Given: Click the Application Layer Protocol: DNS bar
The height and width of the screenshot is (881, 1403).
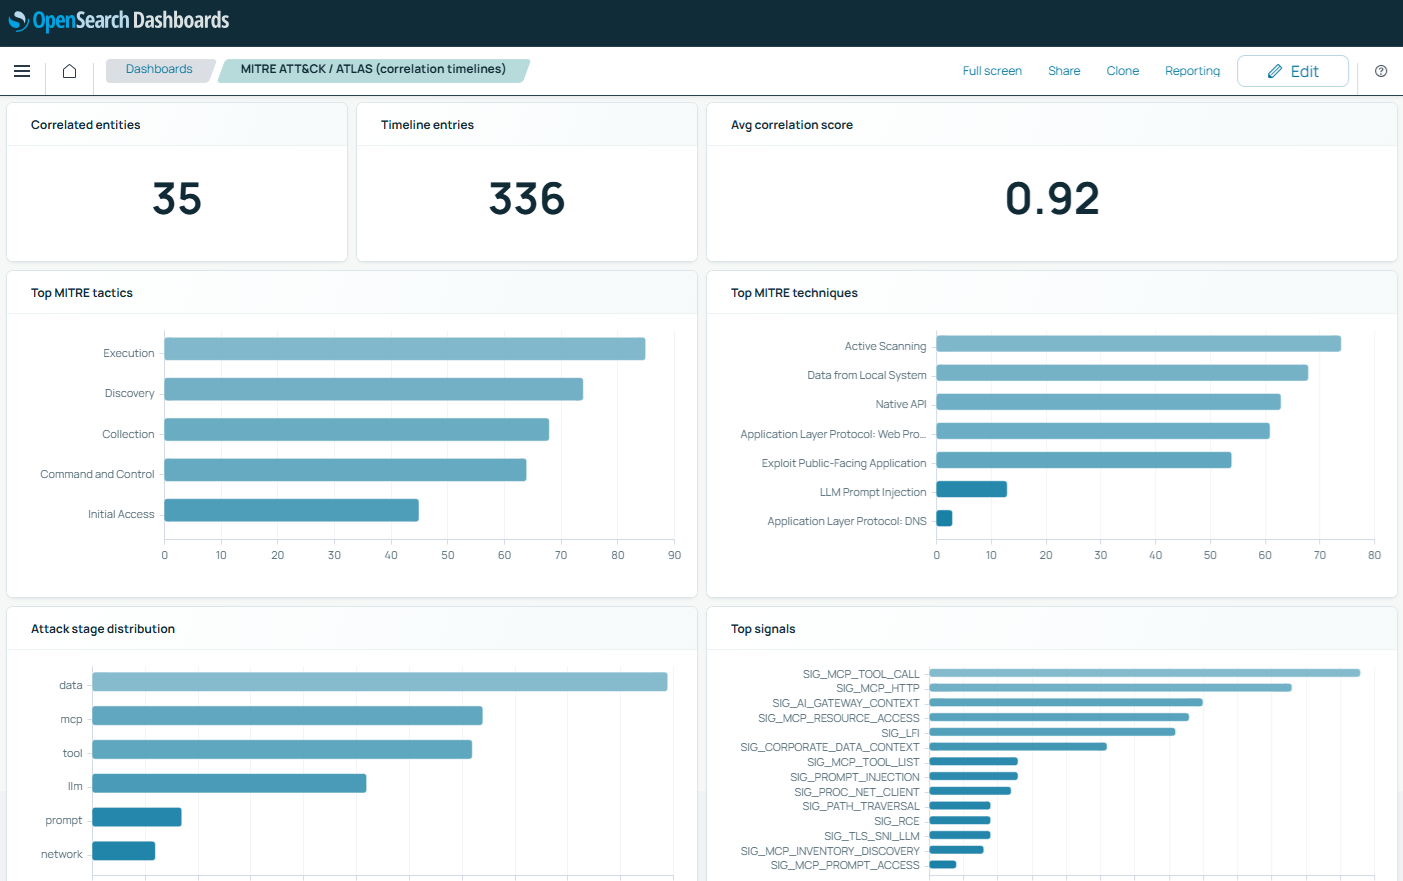Looking at the screenshot, I should click(944, 518).
